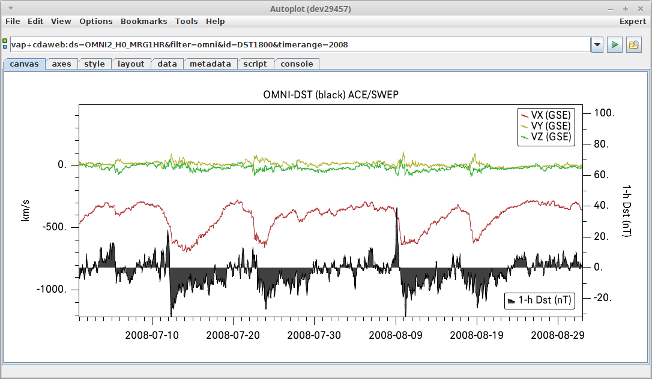Image resolution: width=652 pixels, height=379 pixels.
Task: Open the Bookmarks menu
Action: click(144, 21)
